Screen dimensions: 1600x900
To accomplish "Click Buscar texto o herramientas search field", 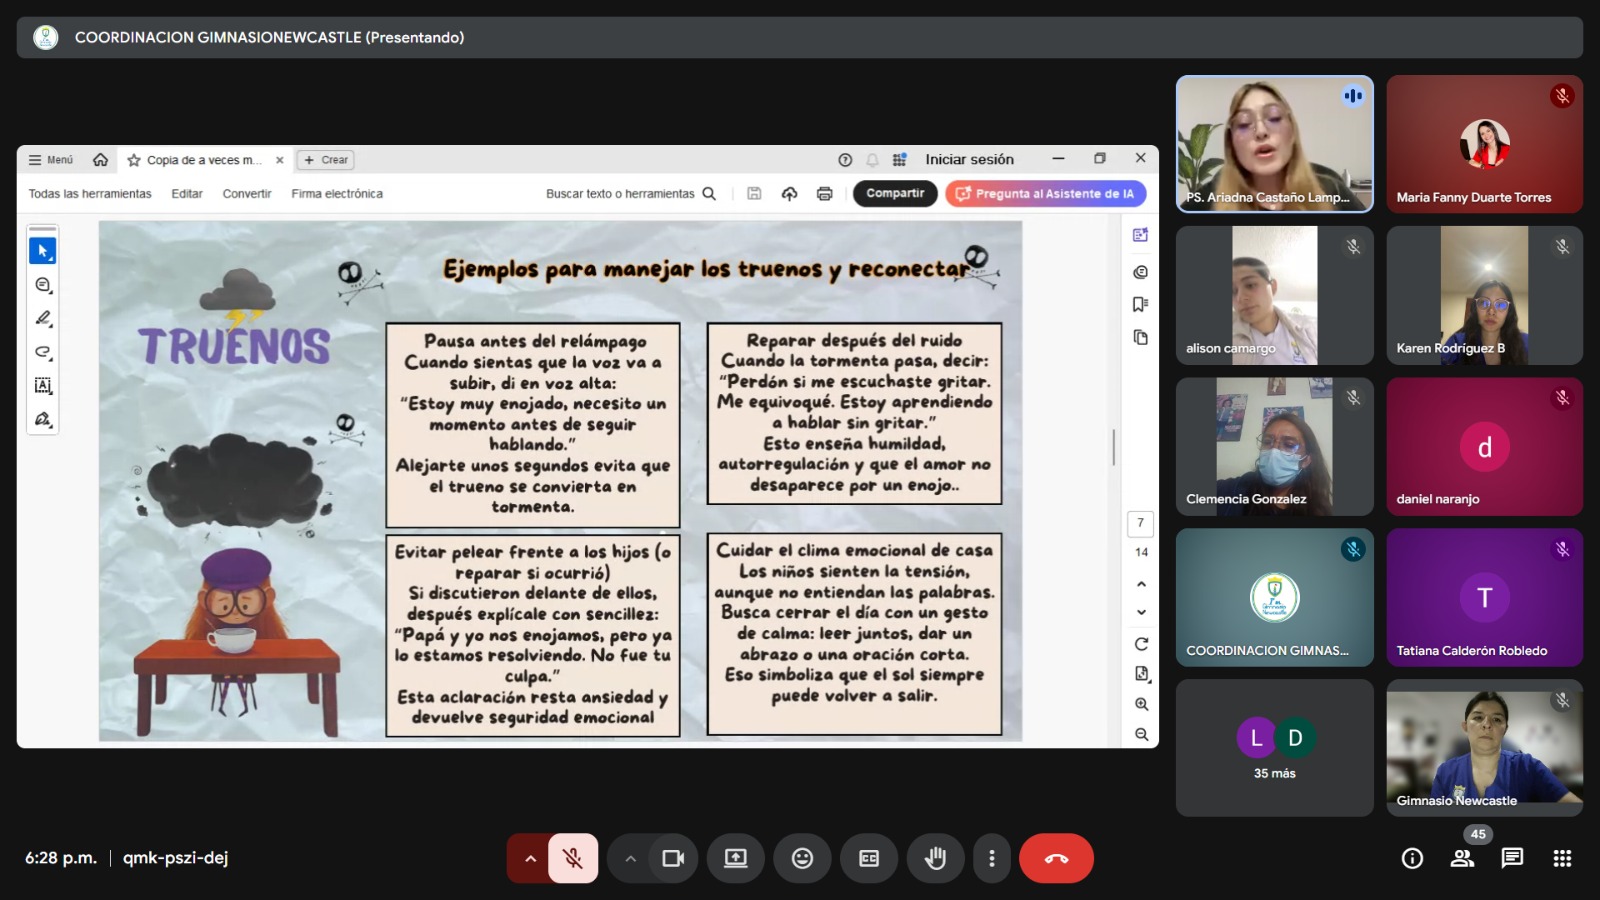I will [630, 194].
